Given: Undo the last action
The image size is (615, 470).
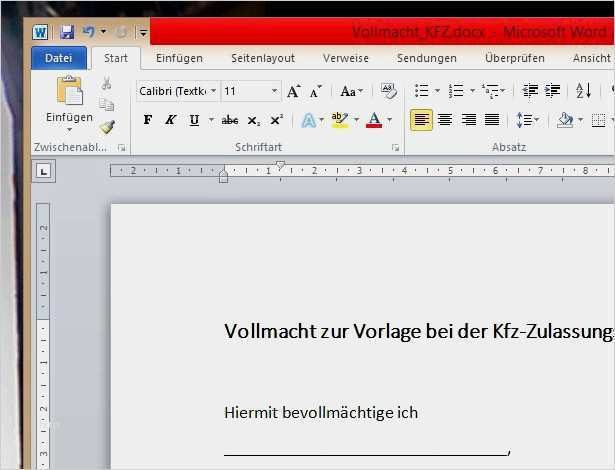Looking at the screenshot, I should click(x=89, y=31).
